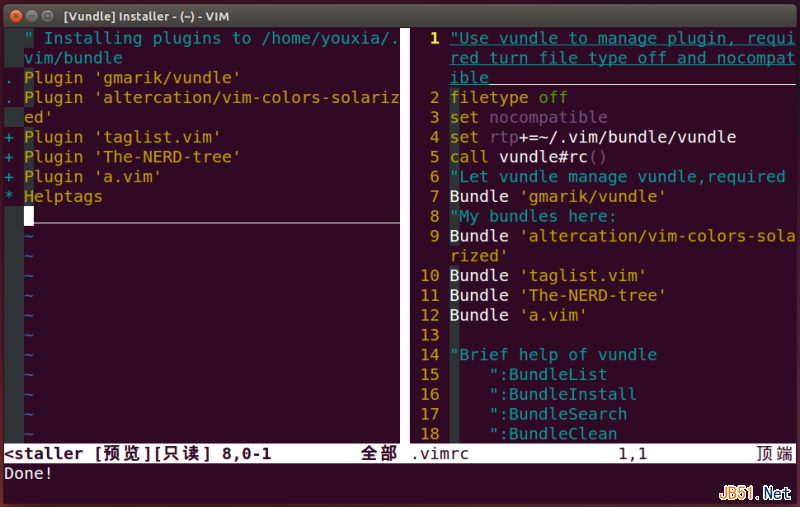
Task: Click comment 'Let vundle manage vundle,required'
Action: pos(618,177)
